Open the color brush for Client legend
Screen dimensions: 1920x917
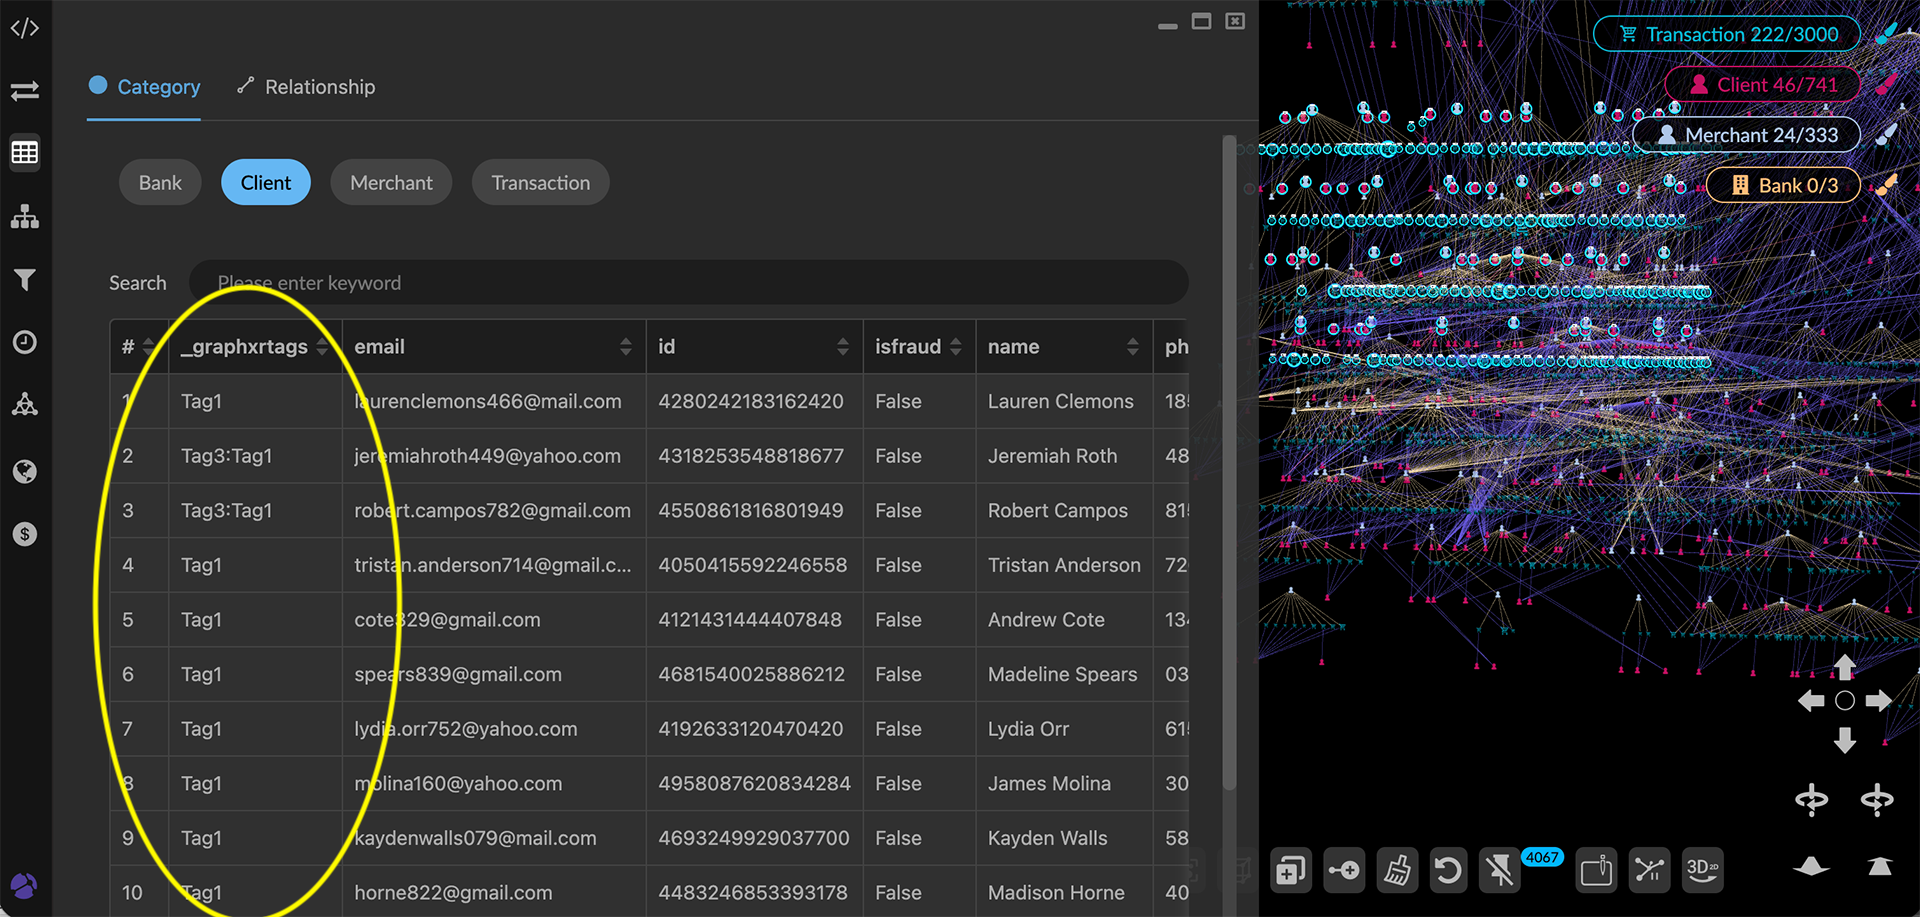coord(1884,85)
